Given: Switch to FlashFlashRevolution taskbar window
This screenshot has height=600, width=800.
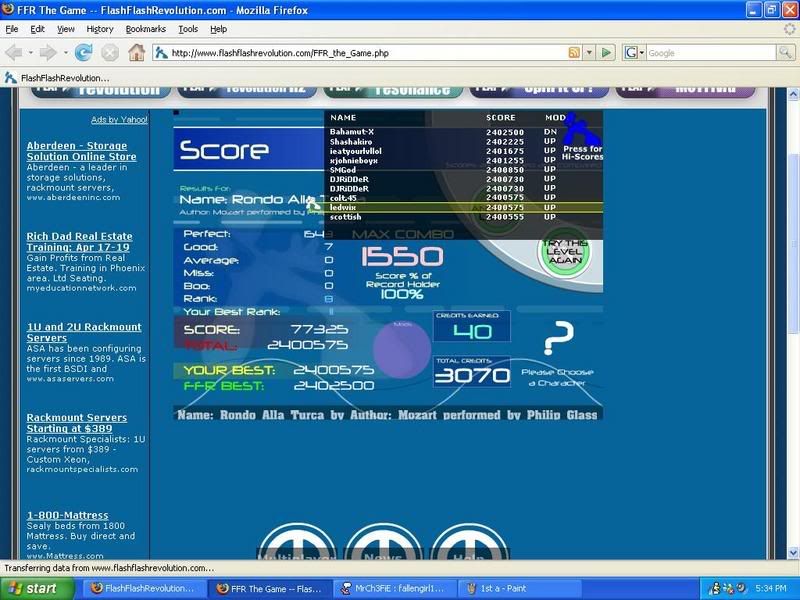Looking at the screenshot, I should point(144,588).
